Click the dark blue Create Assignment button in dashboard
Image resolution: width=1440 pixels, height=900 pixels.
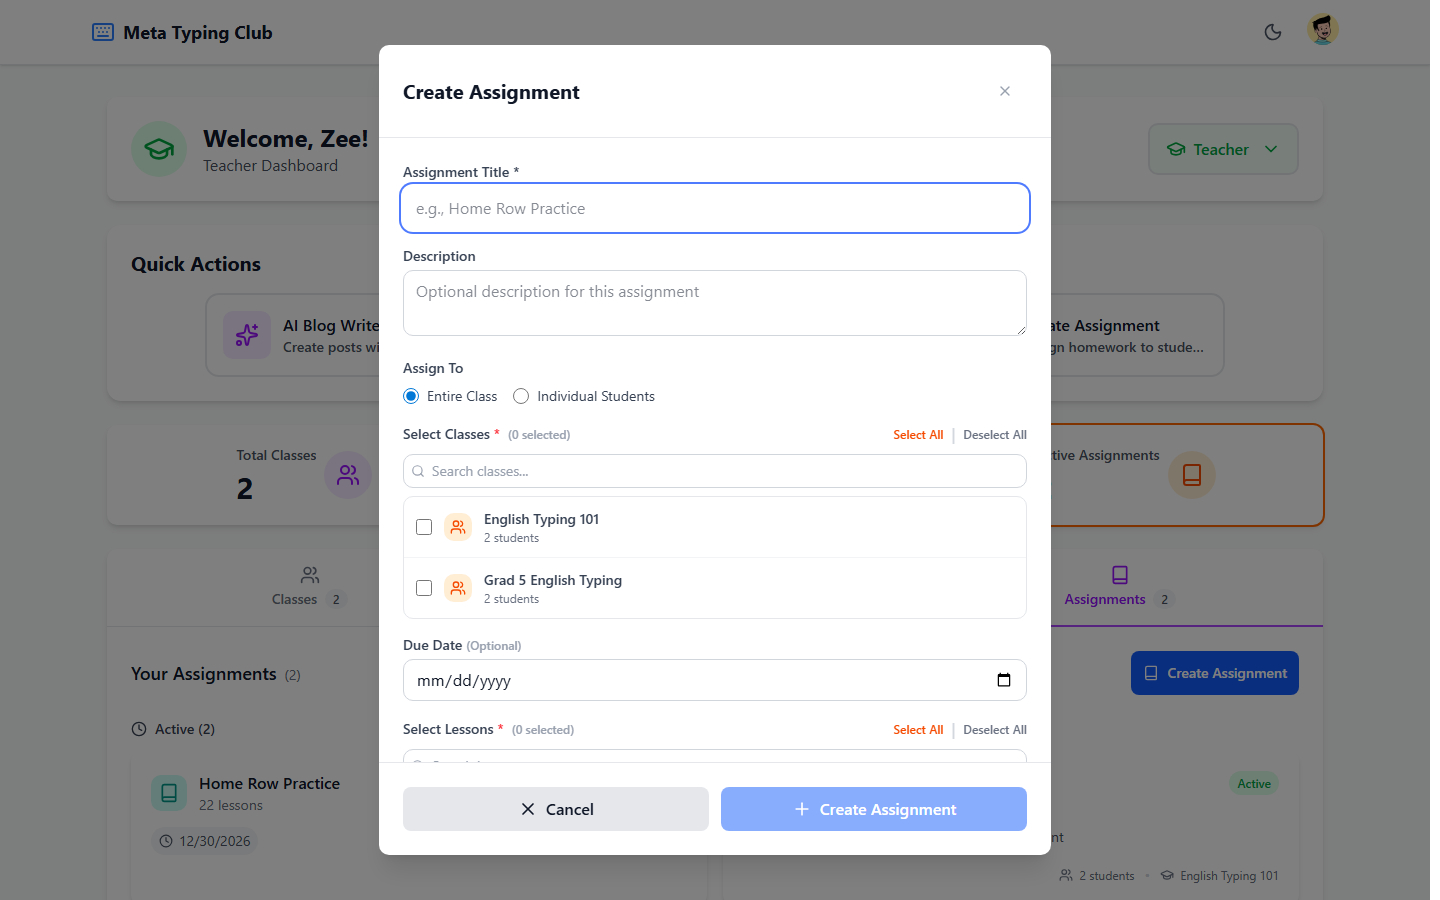1215,673
